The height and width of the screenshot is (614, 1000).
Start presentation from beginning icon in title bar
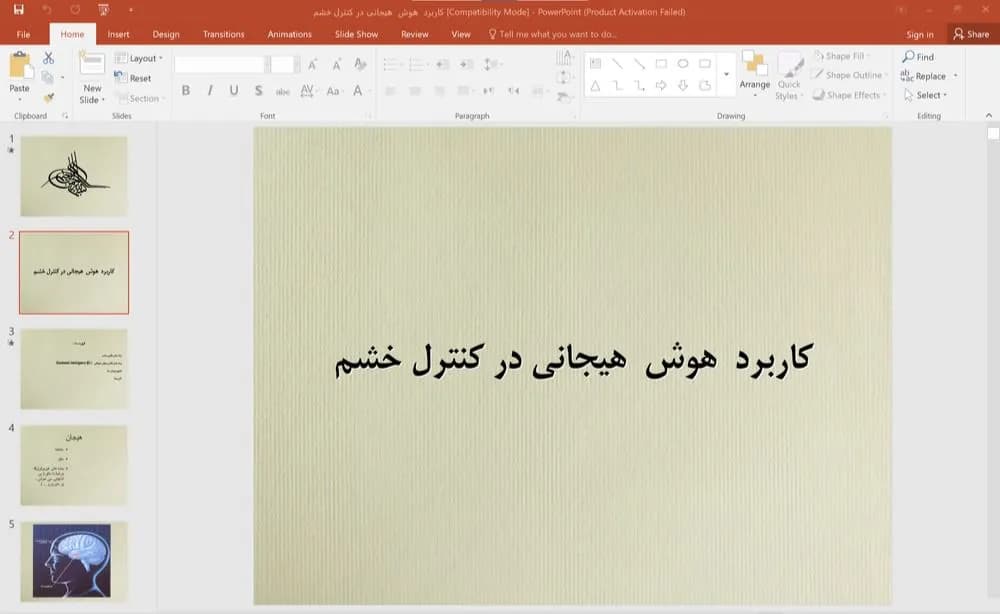pos(103,10)
